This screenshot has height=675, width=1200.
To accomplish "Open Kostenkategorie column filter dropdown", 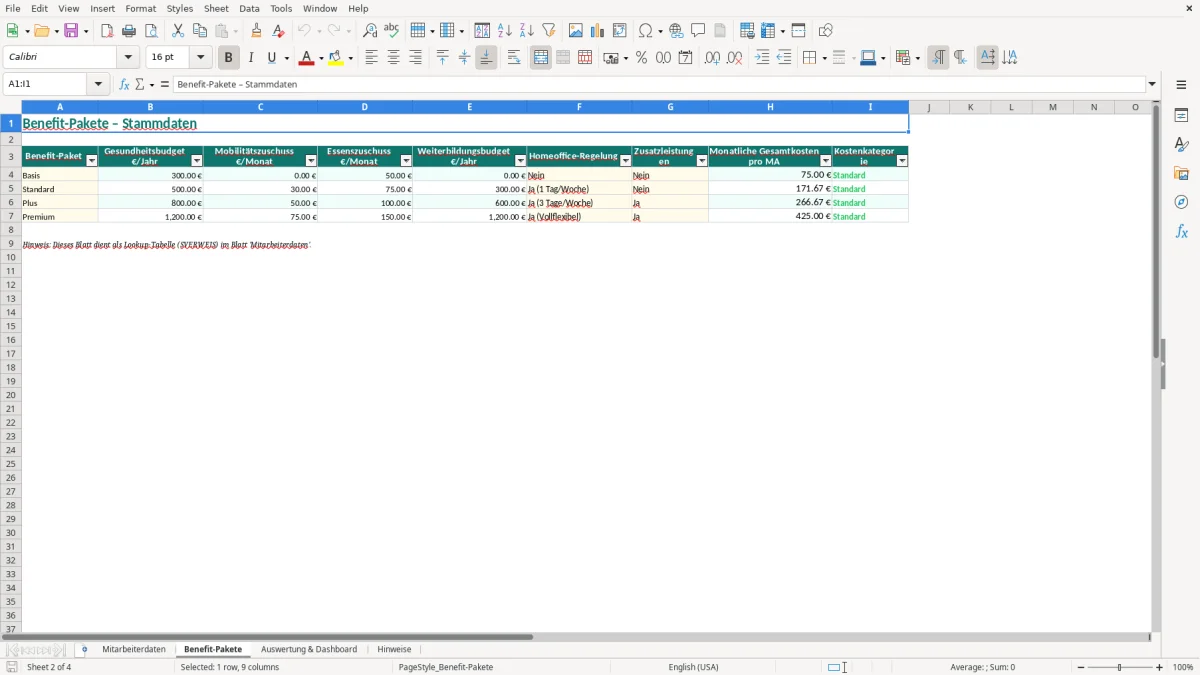I will tap(902, 161).
